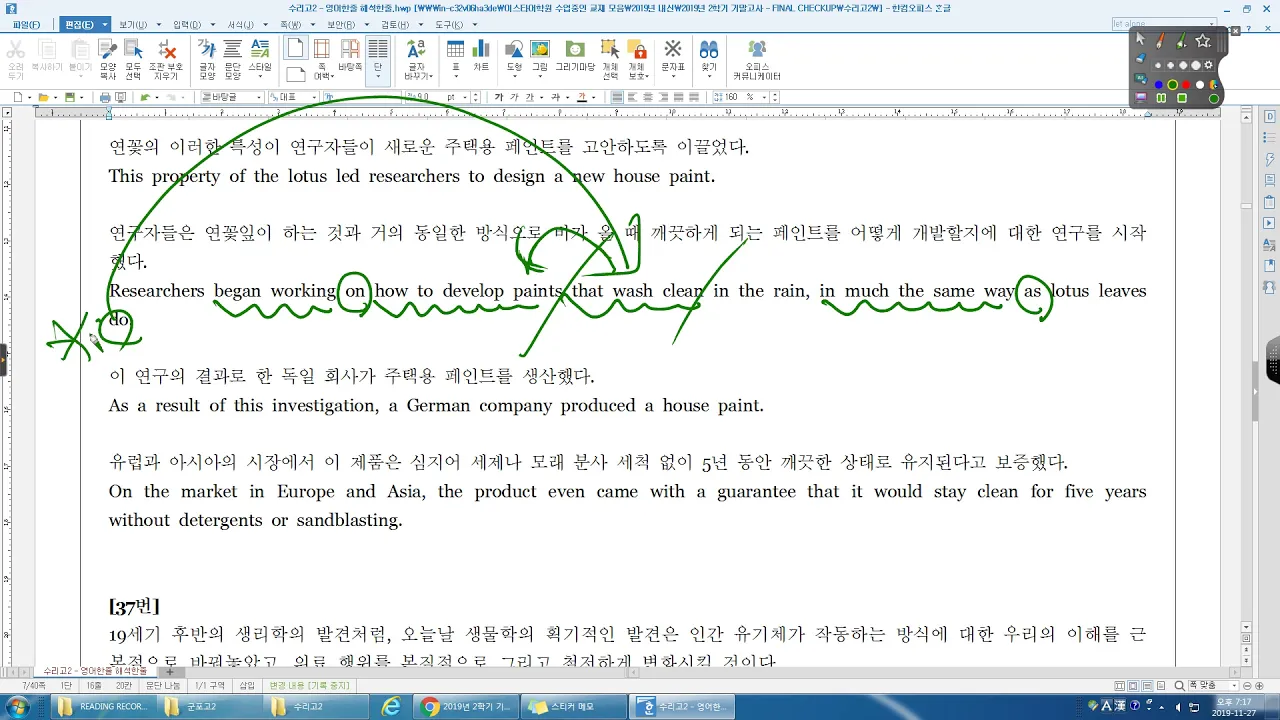Viewport: 1280px width, 720px height.
Task: Pick the white pen color
Action: coord(1200,85)
